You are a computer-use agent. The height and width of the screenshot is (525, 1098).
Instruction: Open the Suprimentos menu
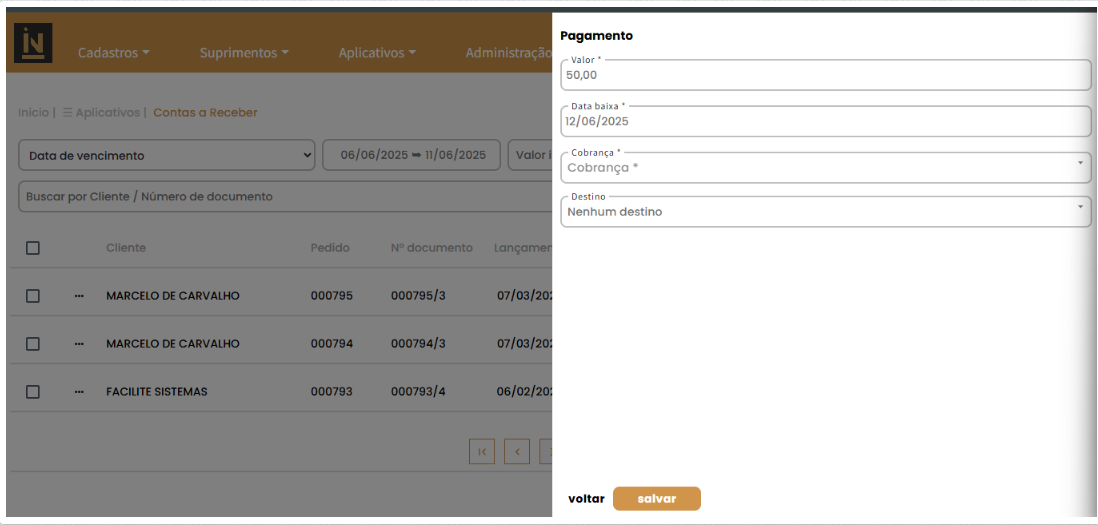click(244, 52)
